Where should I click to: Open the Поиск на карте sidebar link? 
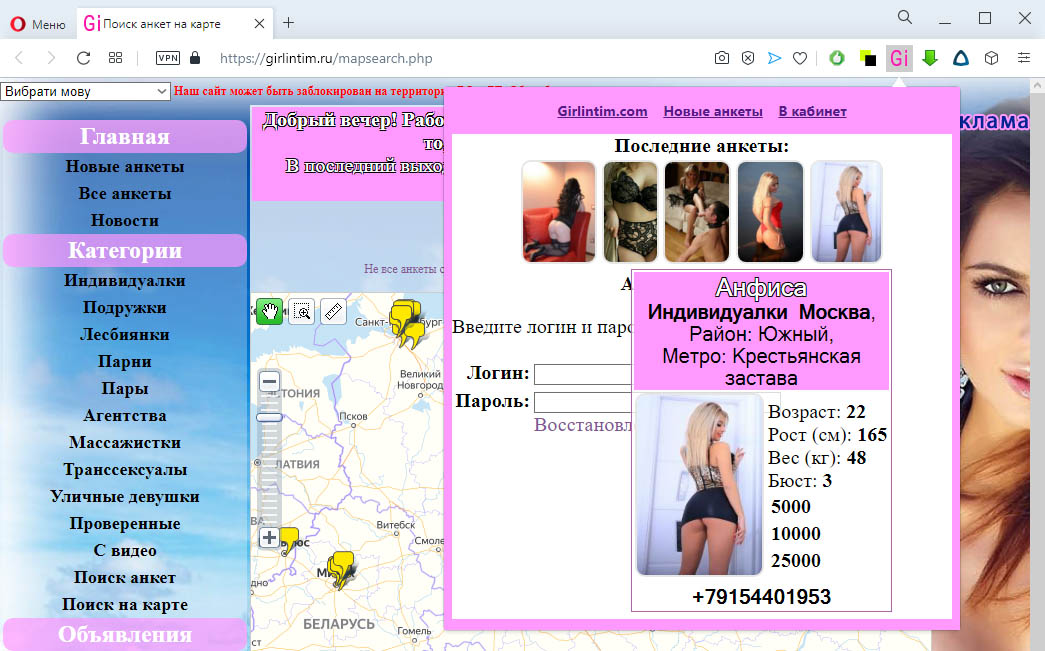pos(125,605)
